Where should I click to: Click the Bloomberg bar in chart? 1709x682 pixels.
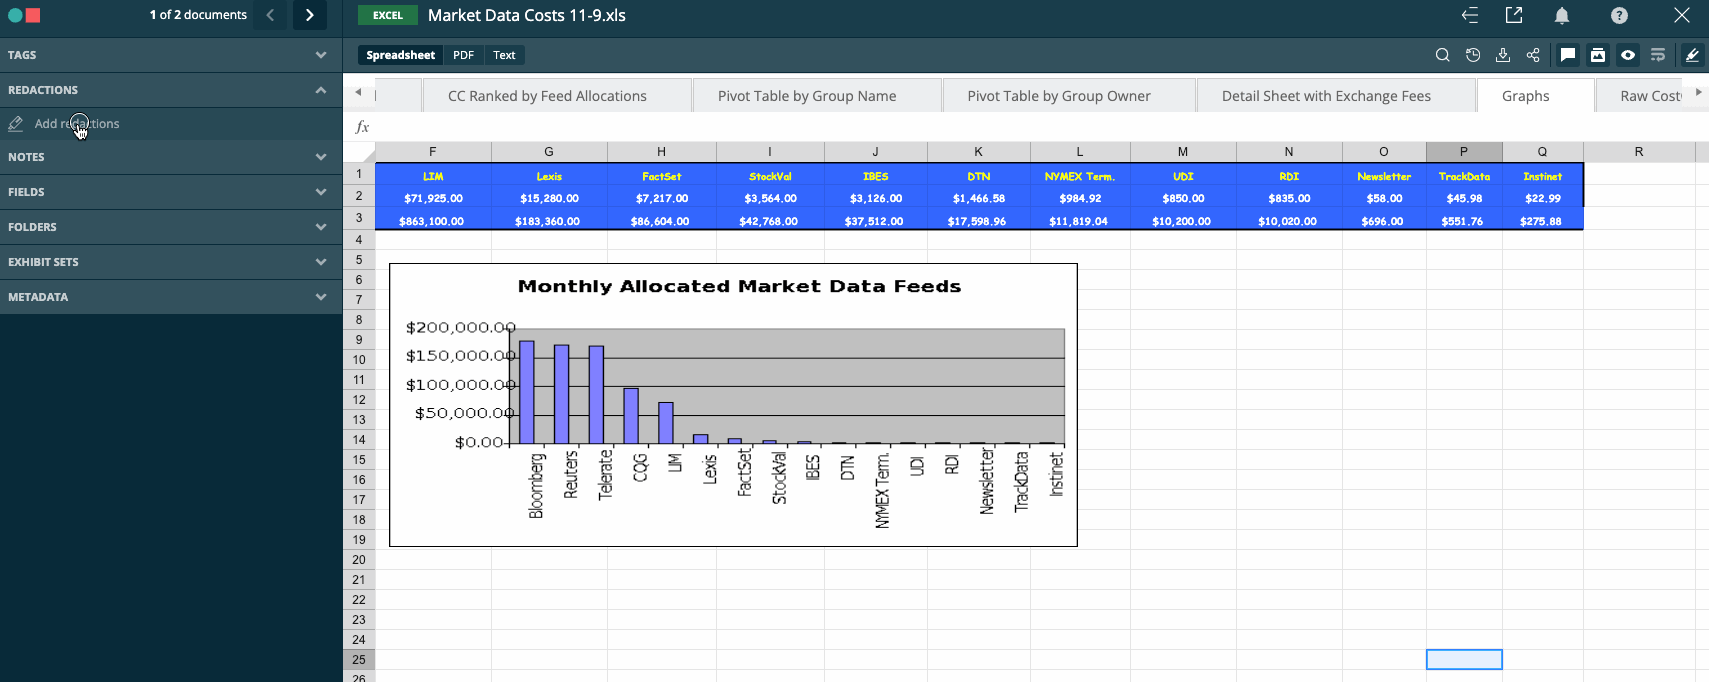pos(527,392)
